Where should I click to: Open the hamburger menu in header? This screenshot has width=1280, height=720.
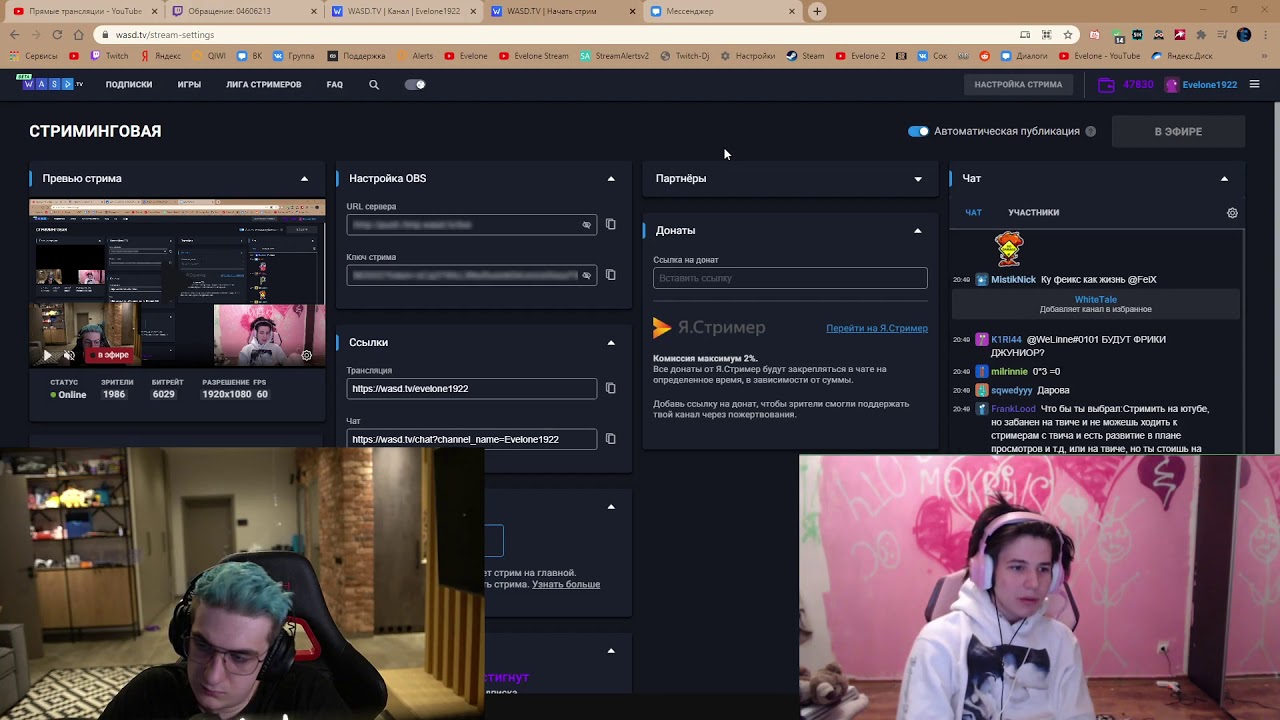pyautogui.click(x=1254, y=85)
